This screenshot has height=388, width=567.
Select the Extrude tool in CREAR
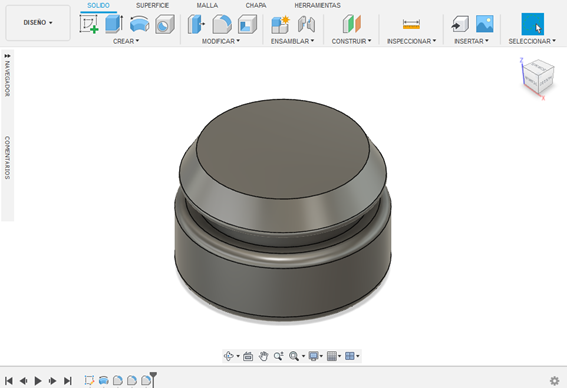[114, 24]
